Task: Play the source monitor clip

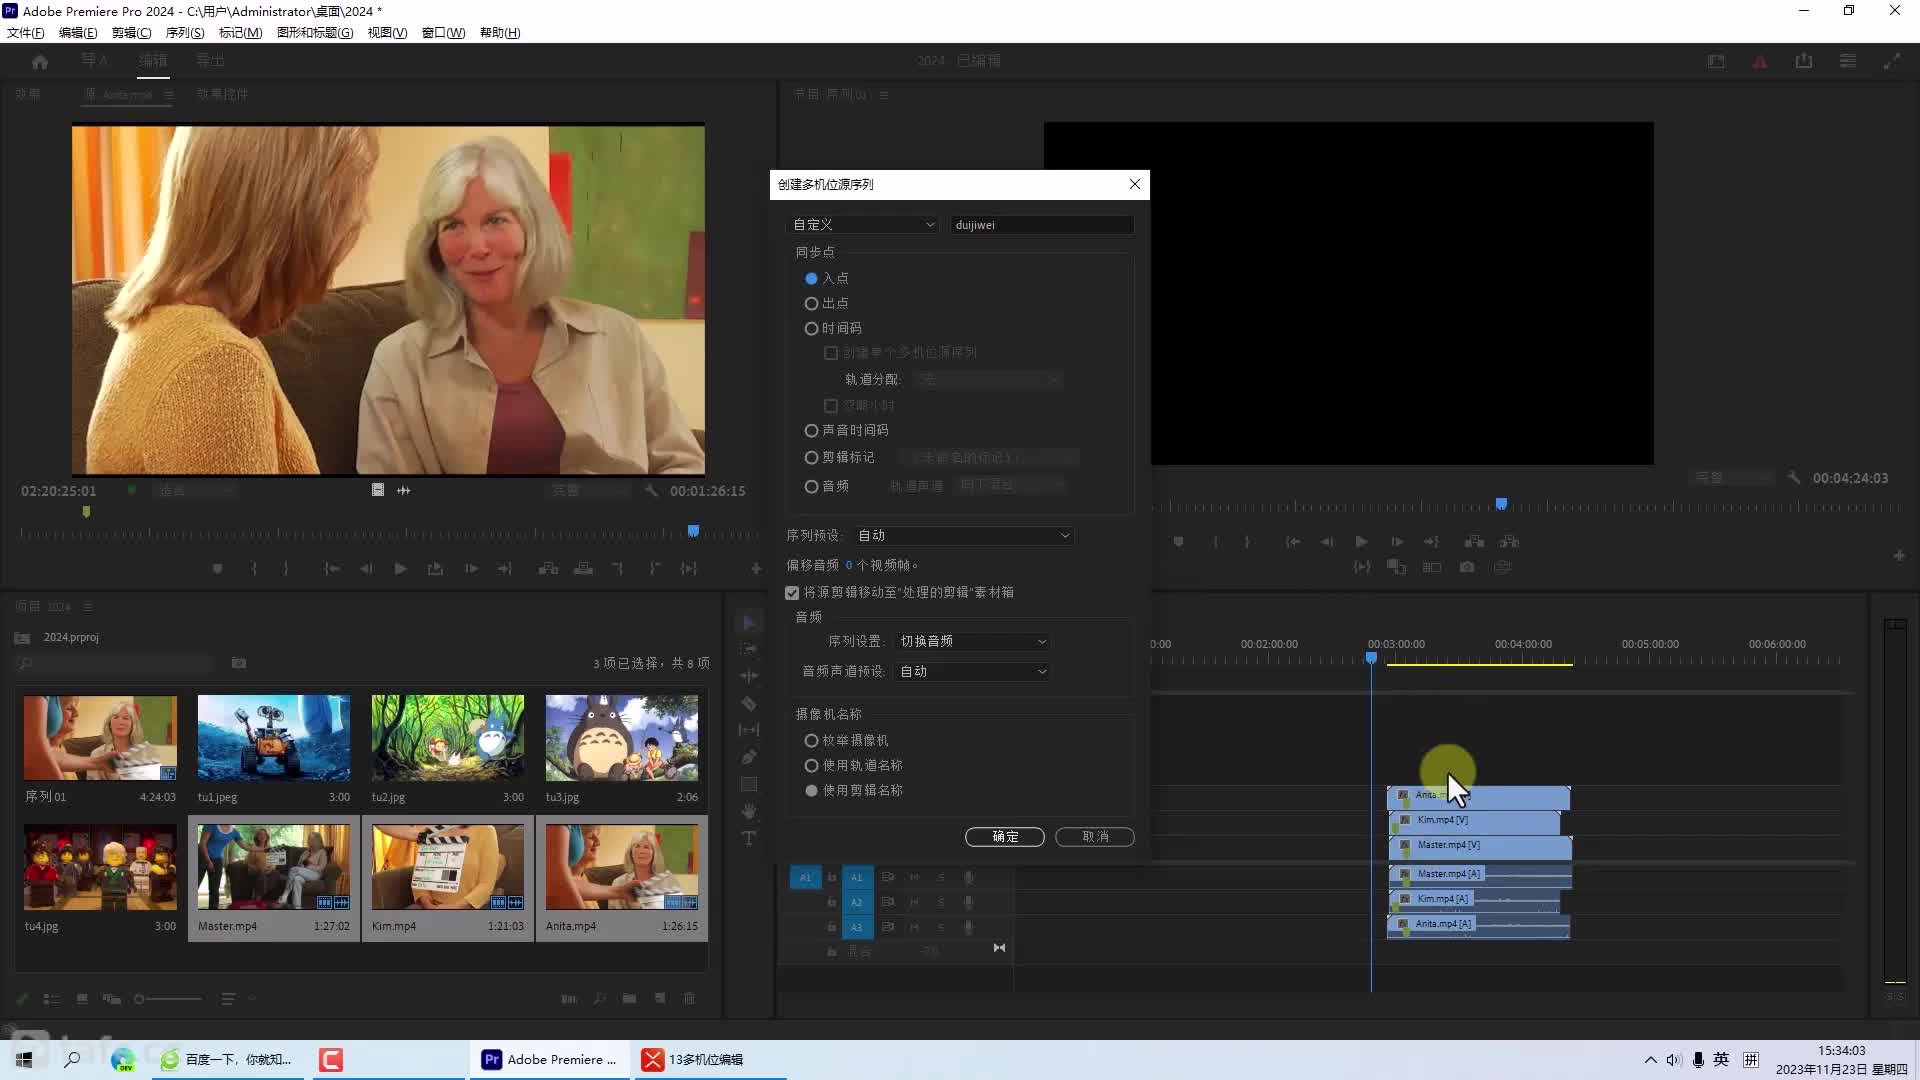Action: 400,569
